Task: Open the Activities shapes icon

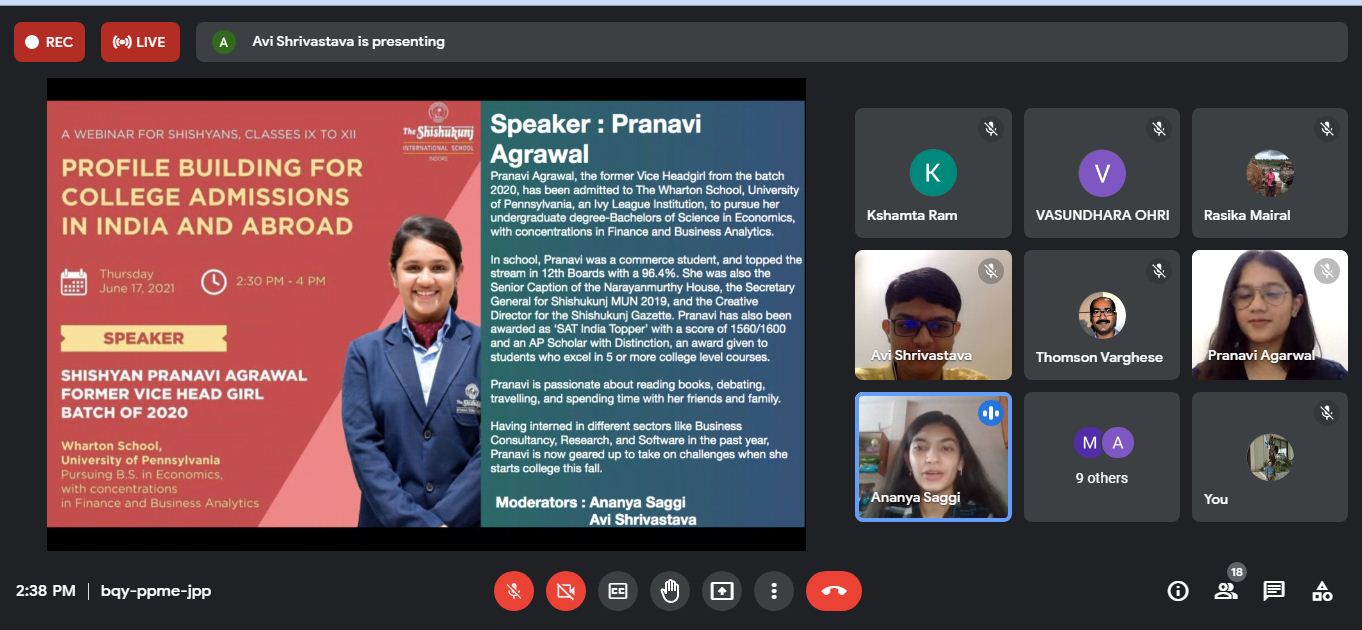Action: pyautogui.click(x=1322, y=591)
